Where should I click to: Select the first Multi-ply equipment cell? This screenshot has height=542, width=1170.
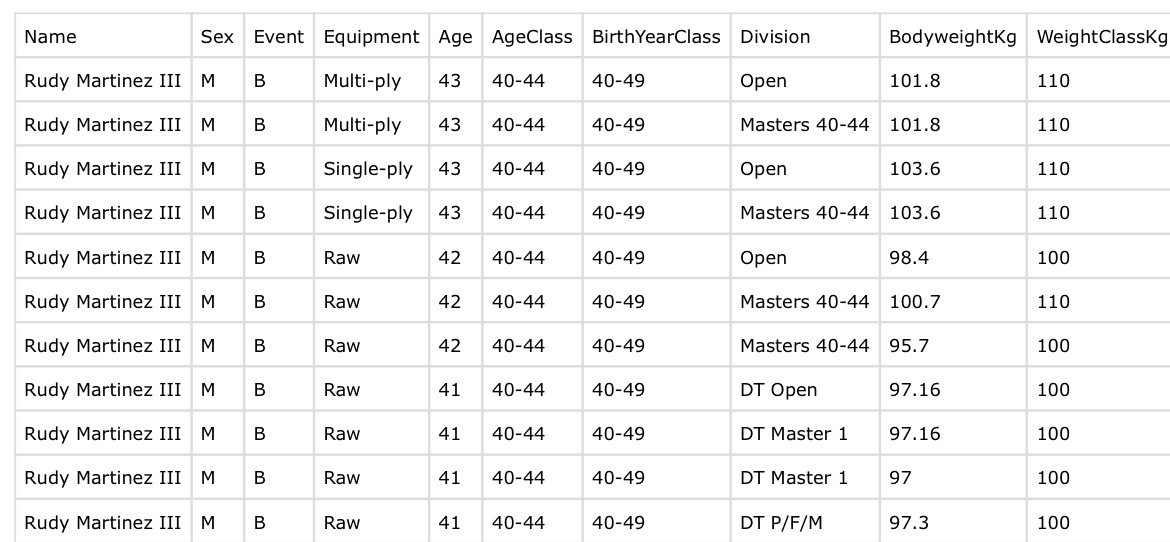tap(362, 81)
